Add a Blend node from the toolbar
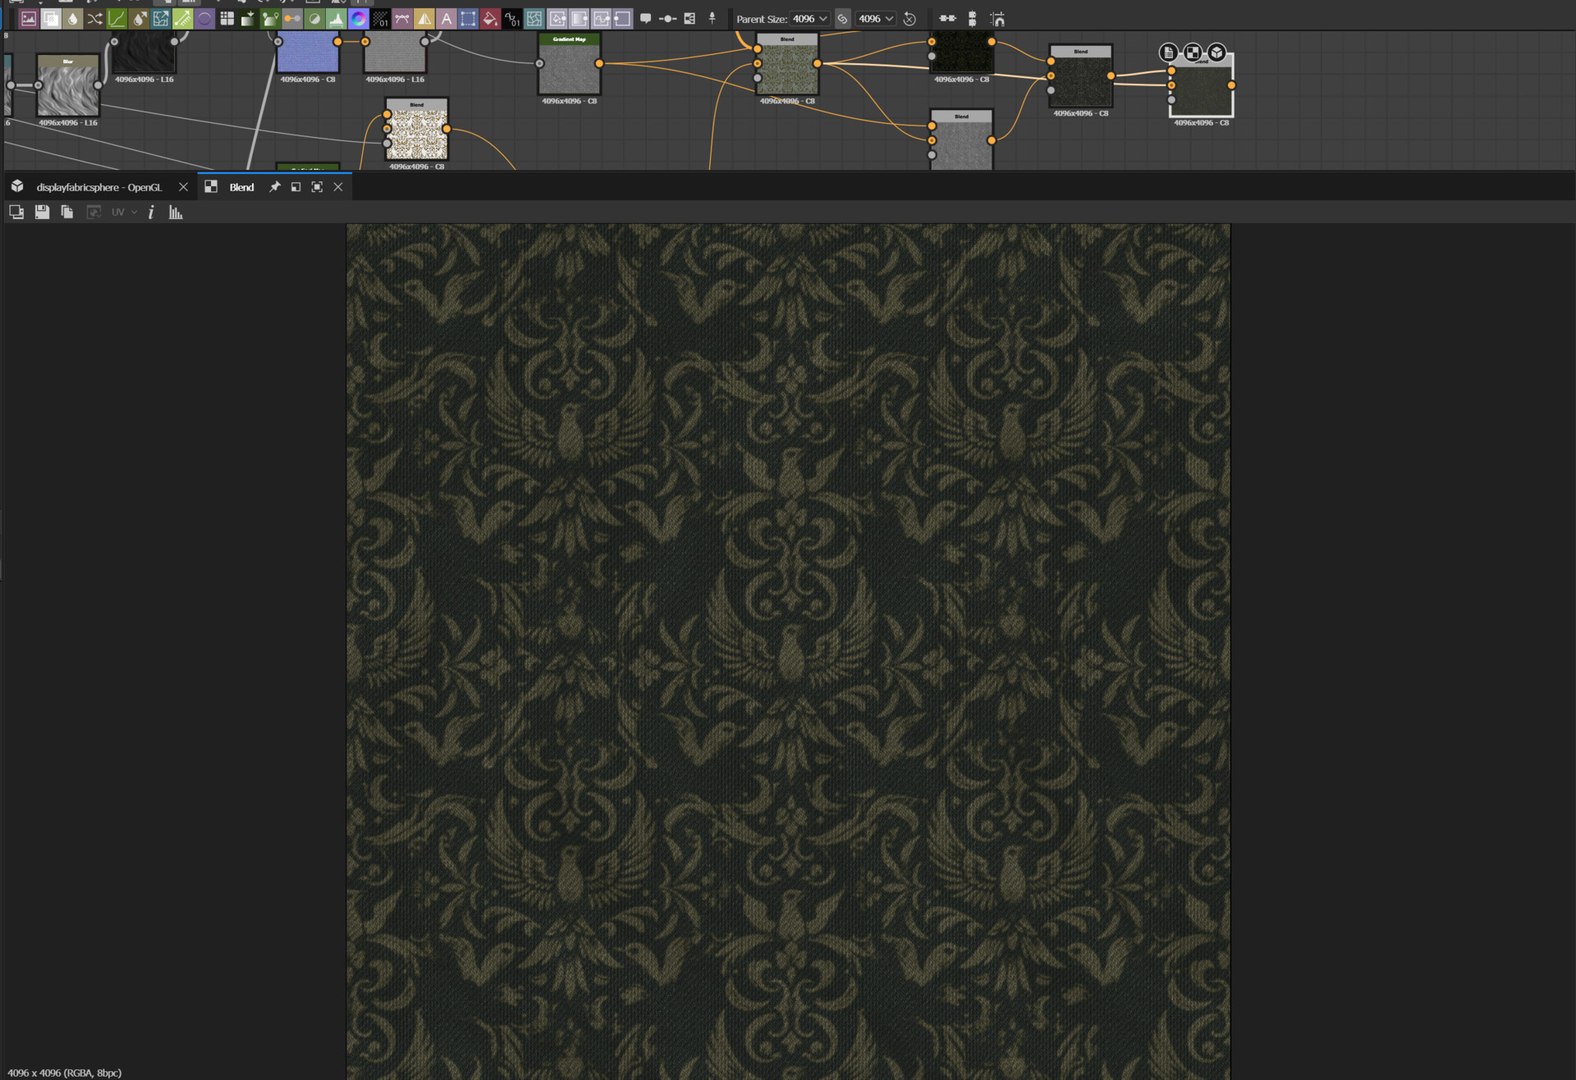Viewport: 1576px width, 1080px height. (50, 19)
